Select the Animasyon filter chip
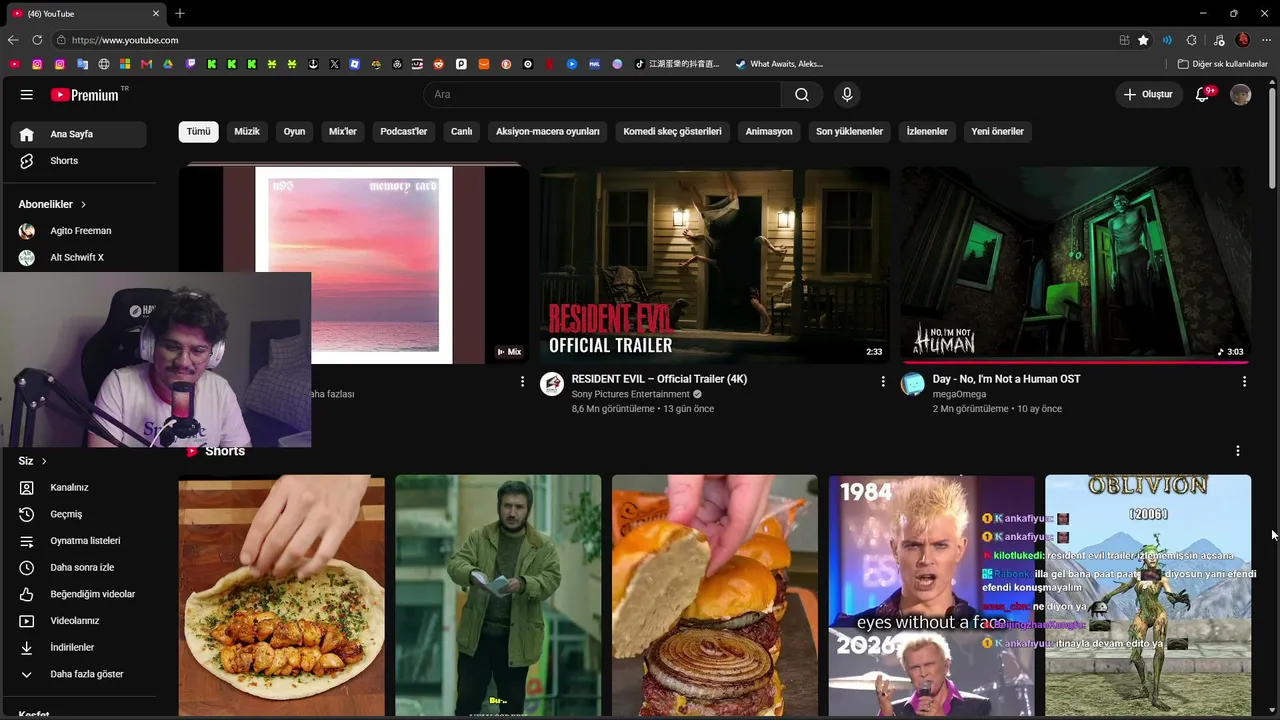Viewport: 1280px width, 720px height. [769, 131]
